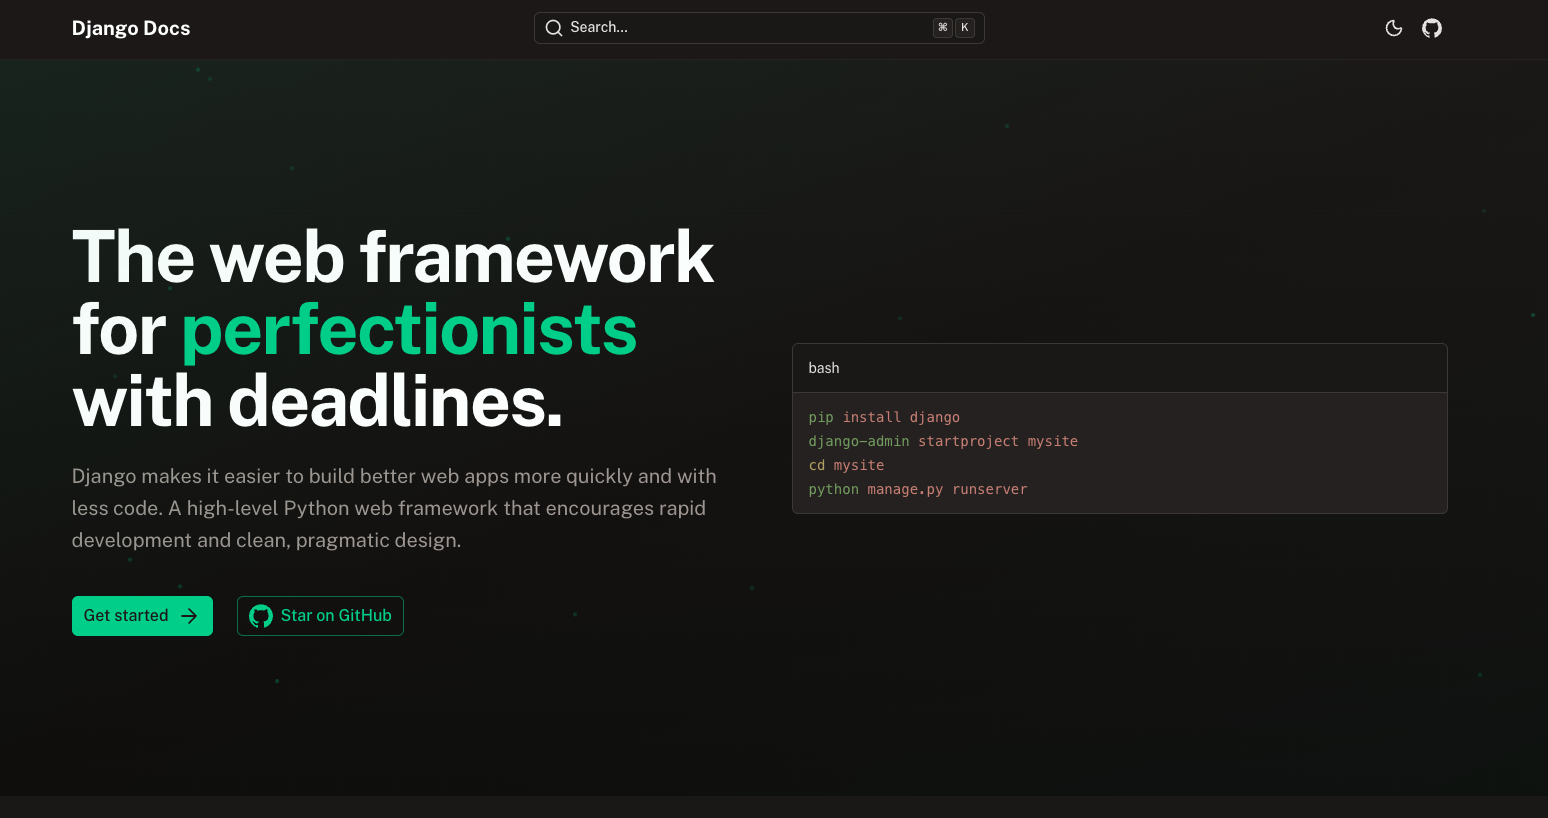Click the K key badge in search bar
1548x818 pixels.
[x=964, y=27]
